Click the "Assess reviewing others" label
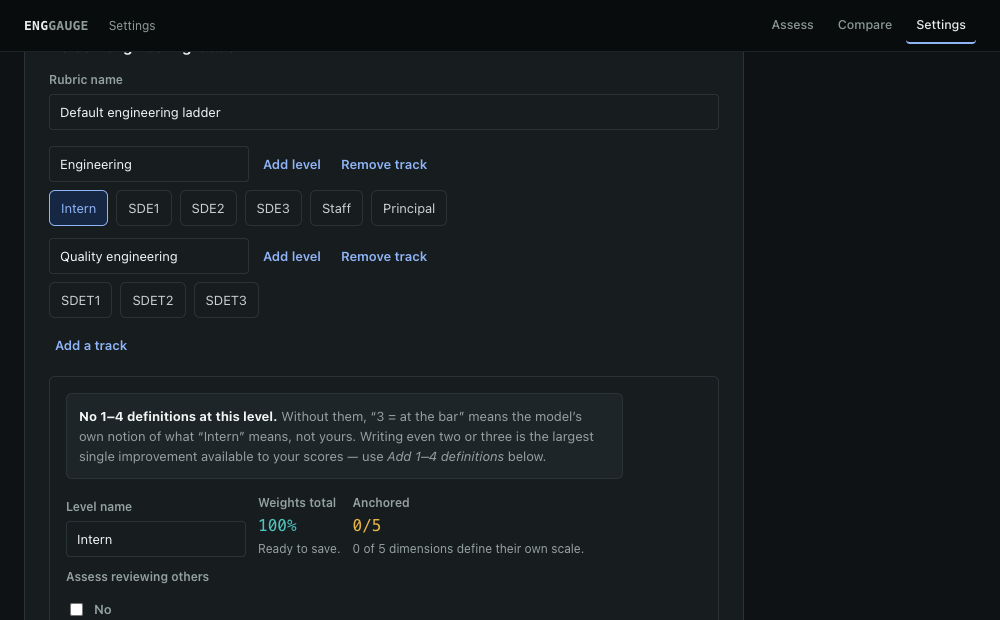 (x=137, y=577)
